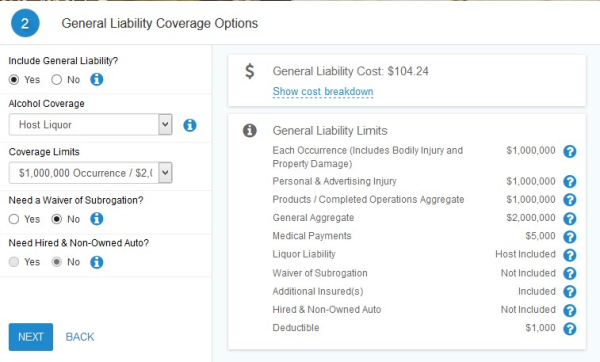Click help icon in Waiver of Subrogation limits row
The width and height of the screenshot is (600, 362).
[570, 273]
